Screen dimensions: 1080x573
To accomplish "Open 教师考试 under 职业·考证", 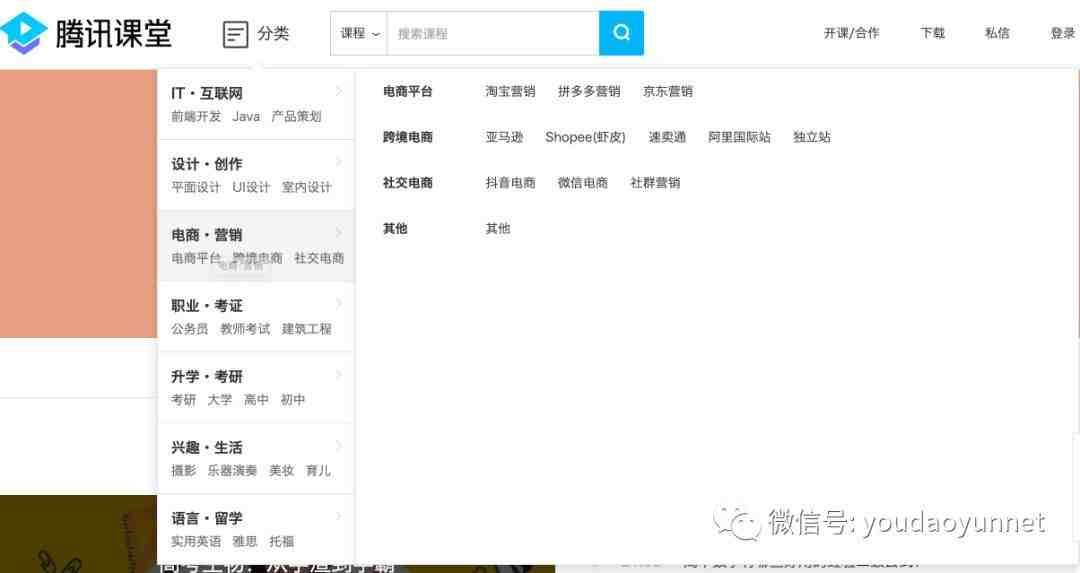I will coord(245,329).
